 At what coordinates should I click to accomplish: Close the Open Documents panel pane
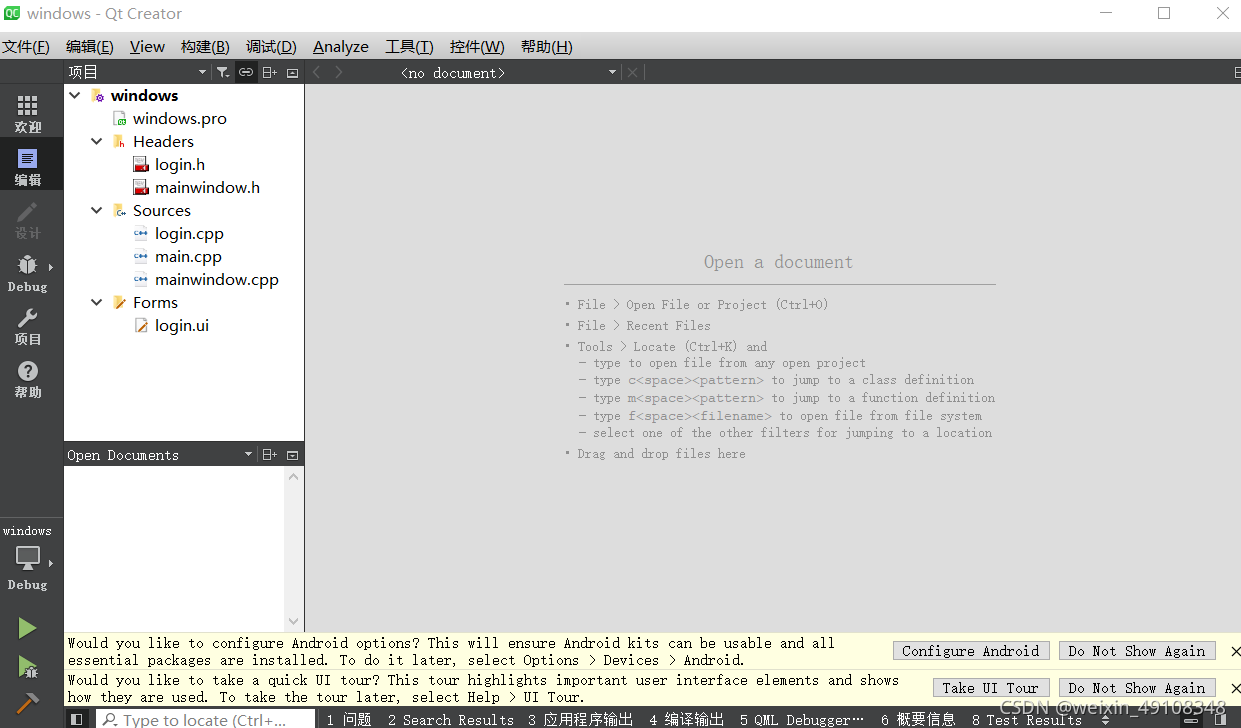[292, 455]
